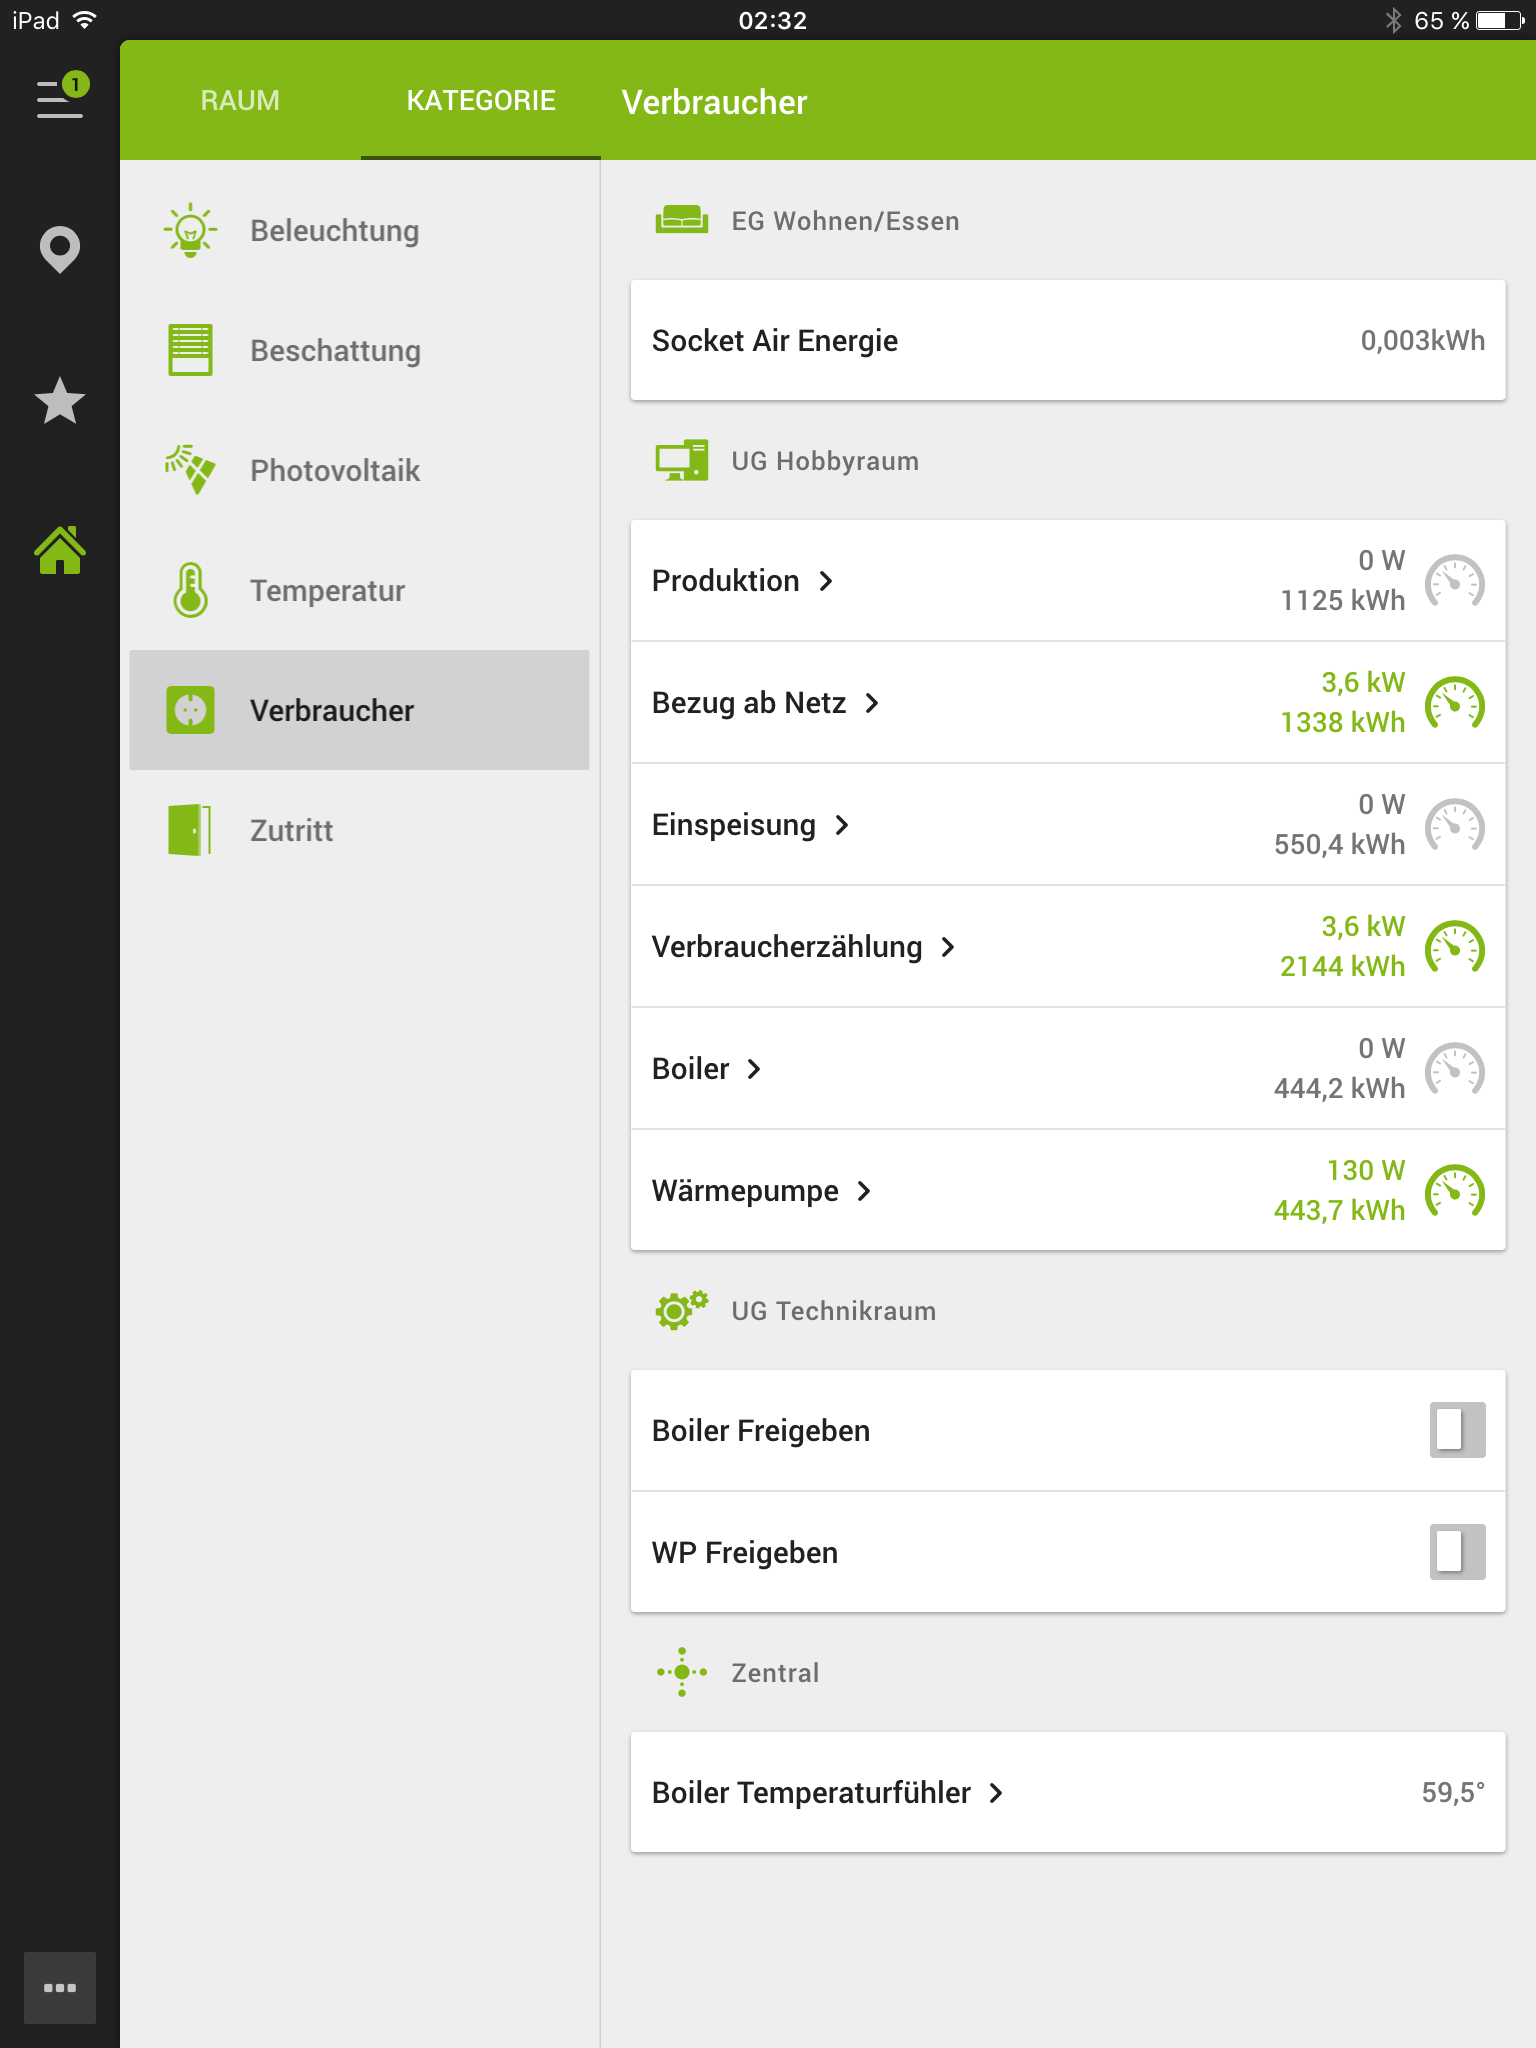
Task: Toggle the WP Freigeben switch
Action: tap(1456, 1552)
